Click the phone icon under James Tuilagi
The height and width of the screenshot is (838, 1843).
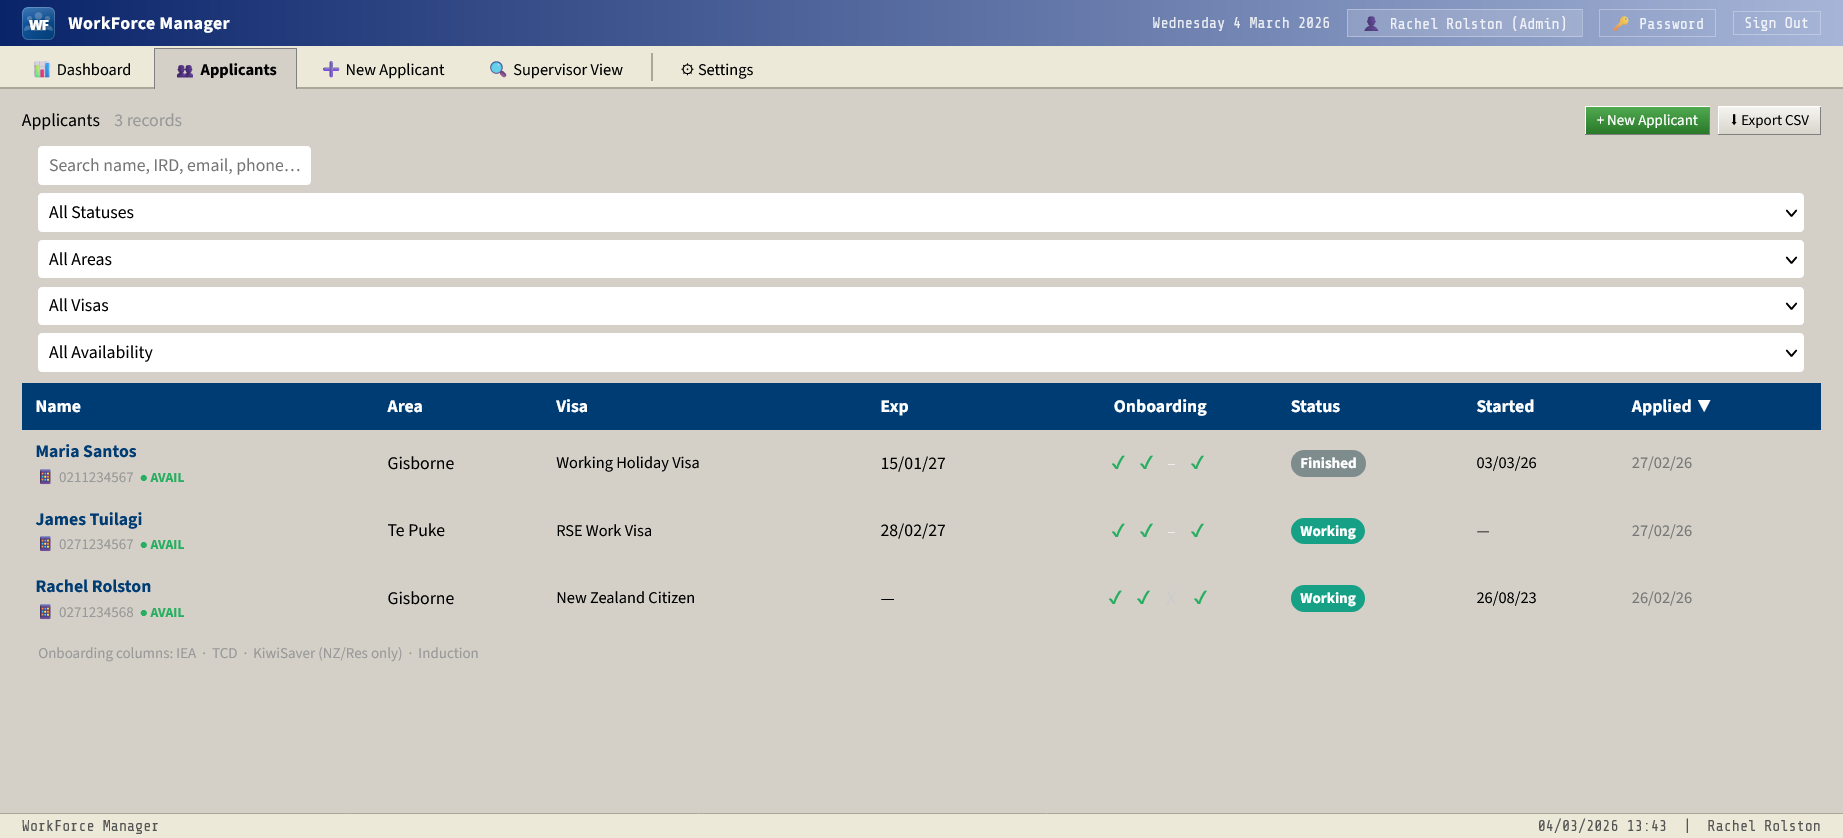[45, 544]
